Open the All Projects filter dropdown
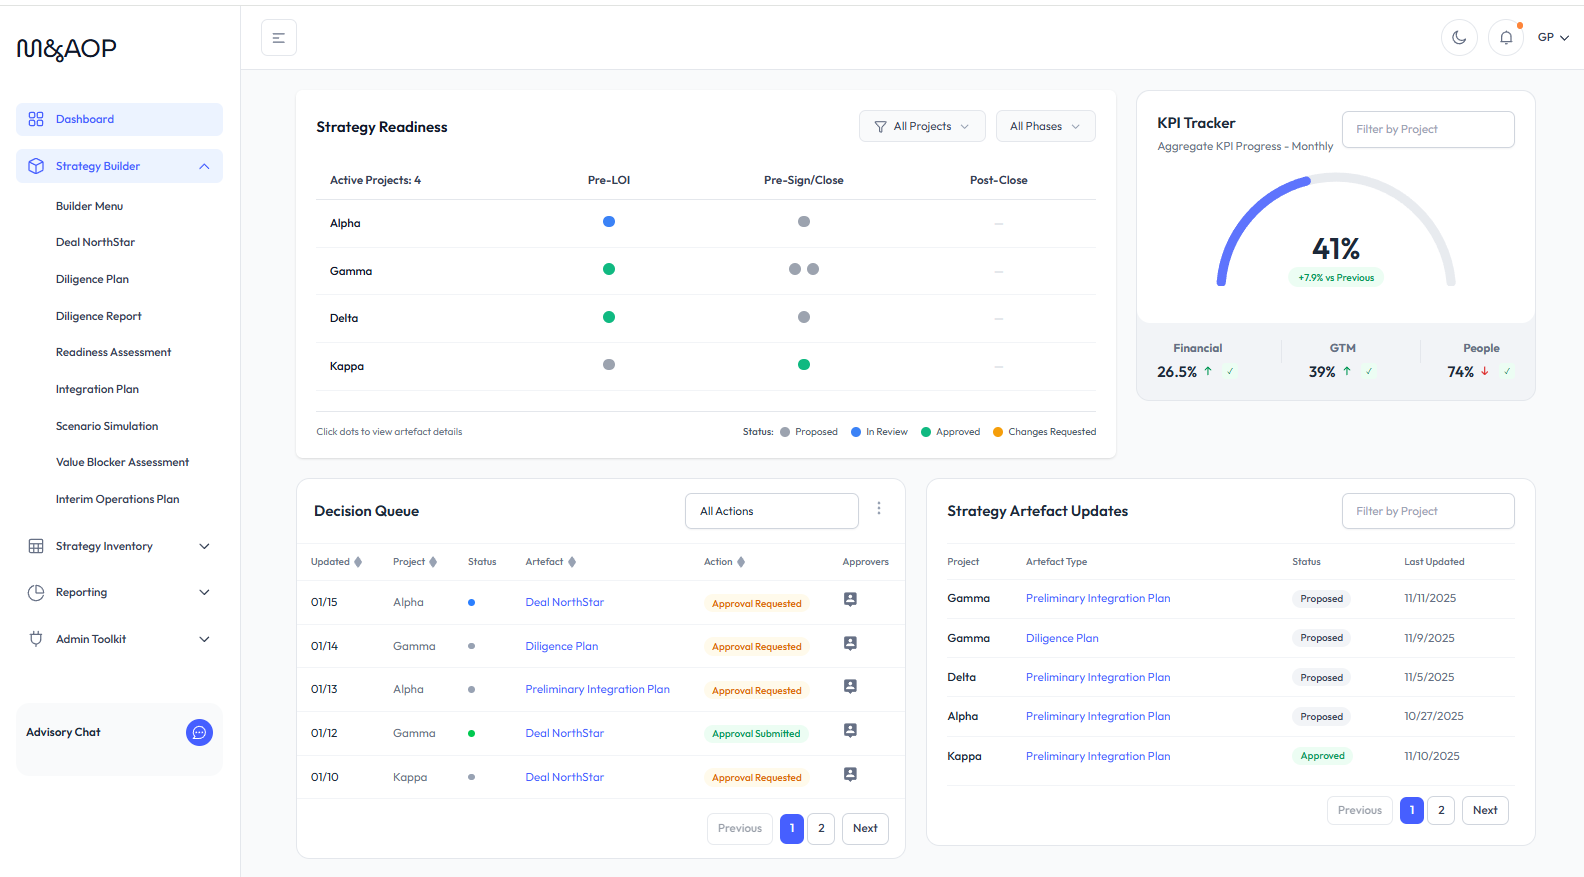 922,126
